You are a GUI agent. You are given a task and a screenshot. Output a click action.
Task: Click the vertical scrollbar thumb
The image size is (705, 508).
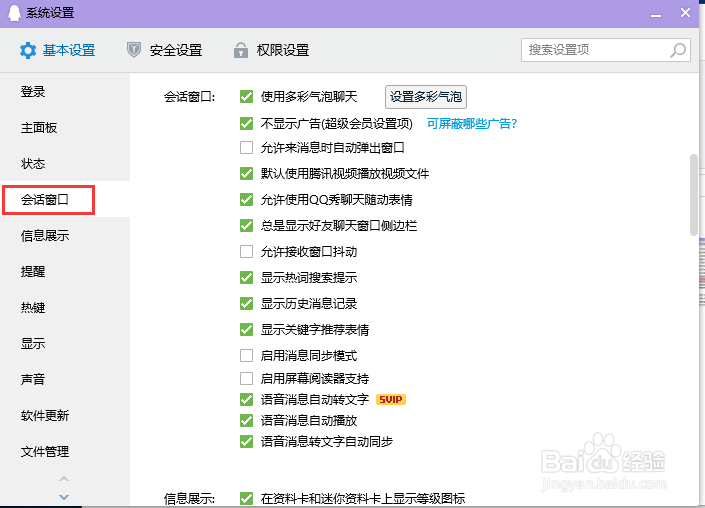pyautogui.click(x=694, y=195)
